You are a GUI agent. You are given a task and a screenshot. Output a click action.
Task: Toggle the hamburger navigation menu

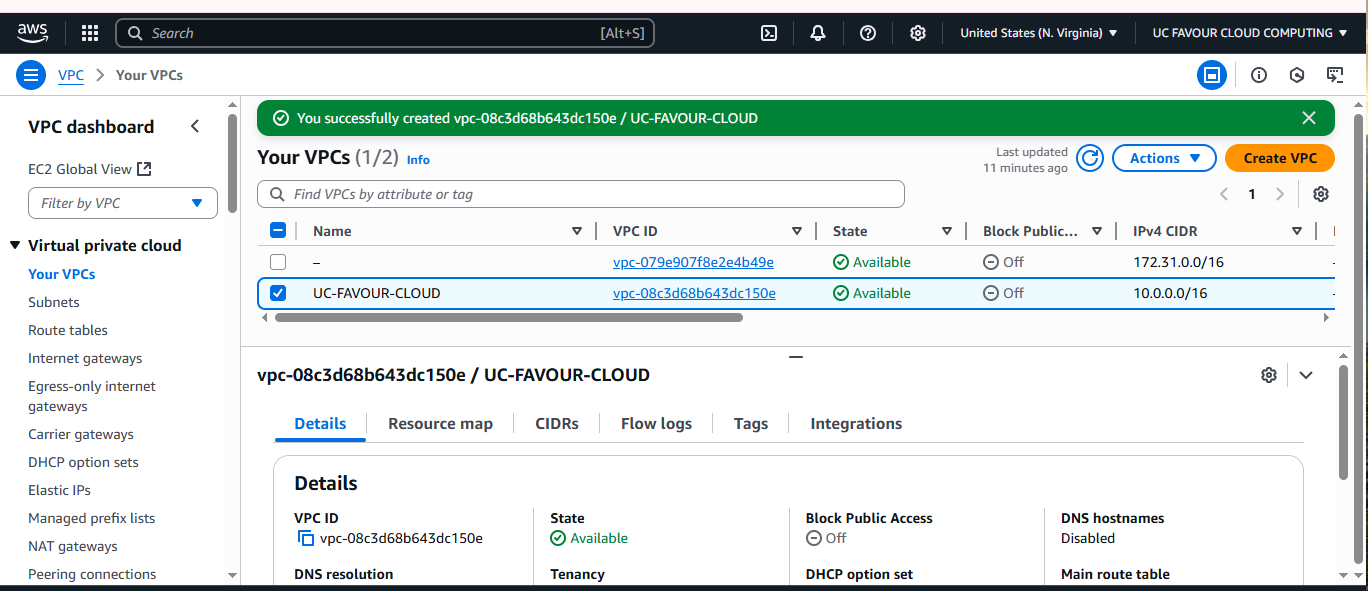coord(31,75)
